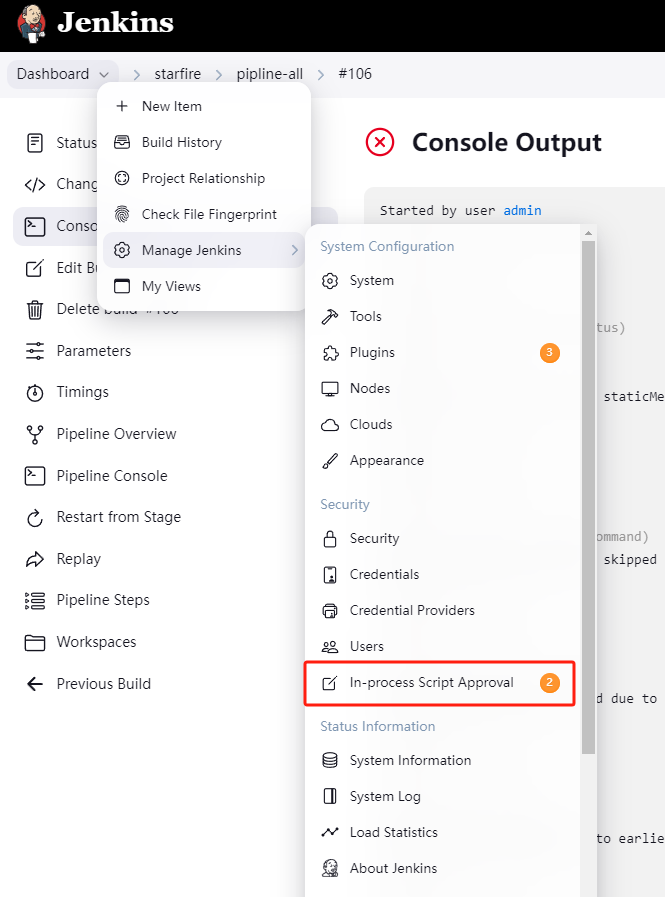Go to starfire breadcrumb link
The image size is (665, 897).
[178, 74]
